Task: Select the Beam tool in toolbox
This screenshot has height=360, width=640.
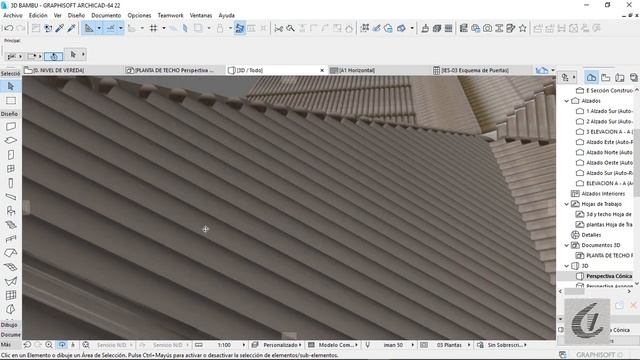Action: [11, 197]
